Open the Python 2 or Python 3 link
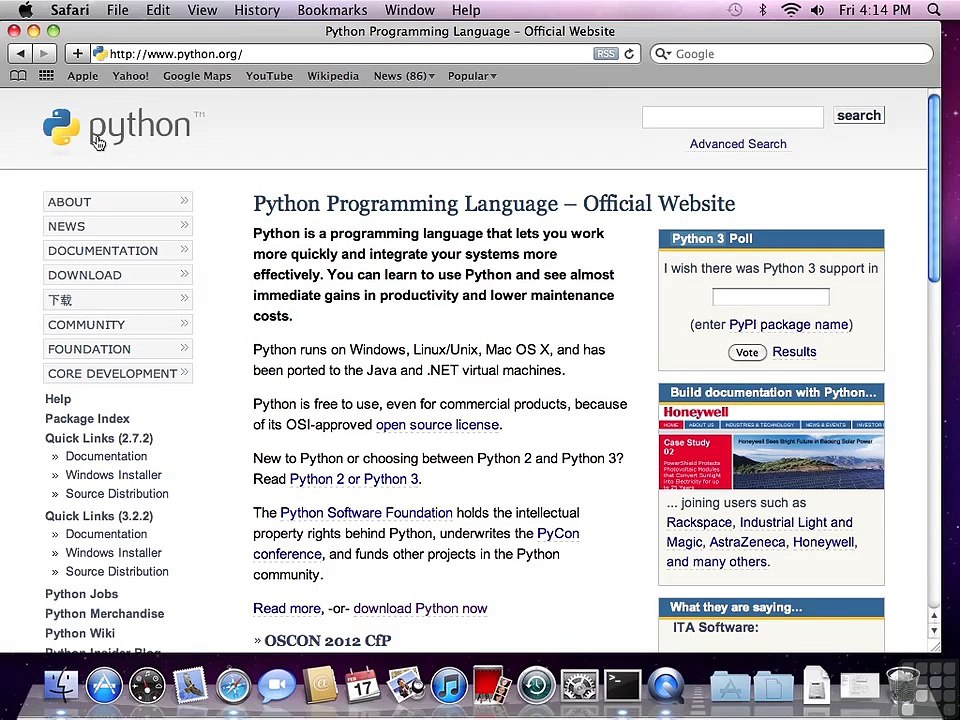This screenshot has height=720, width=960. (x=354, y=479)
